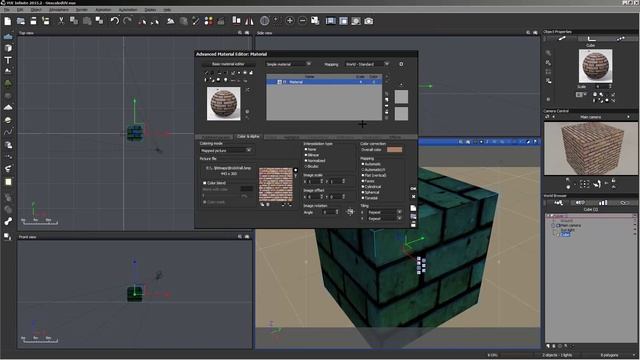Click the Cut scissors icon
Viewport: 640px width, 360px height.
[61, 21]
